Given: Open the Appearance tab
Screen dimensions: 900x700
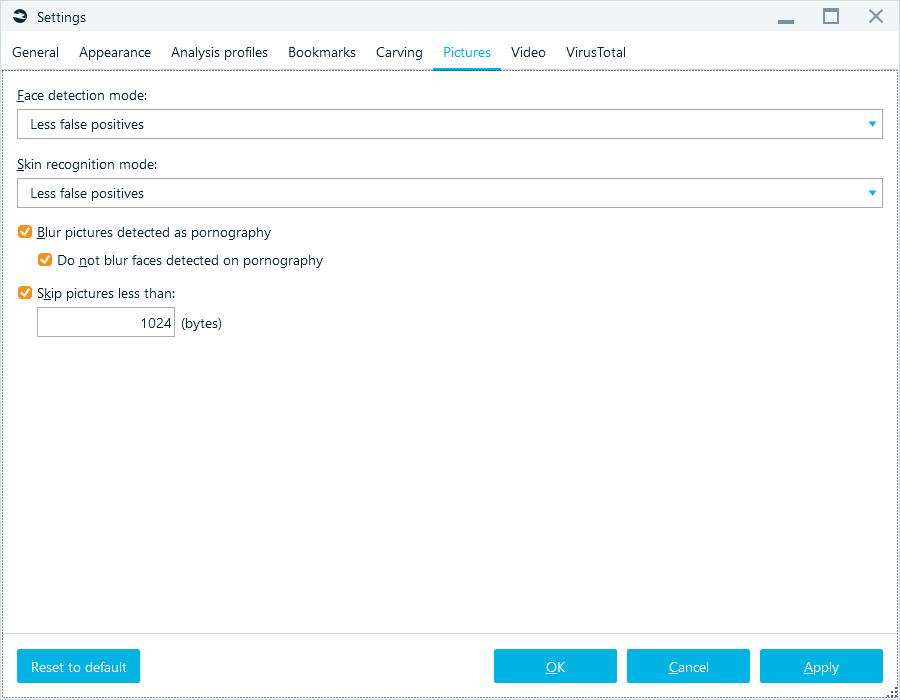Looking at the screenshot, I should (115, 52).
